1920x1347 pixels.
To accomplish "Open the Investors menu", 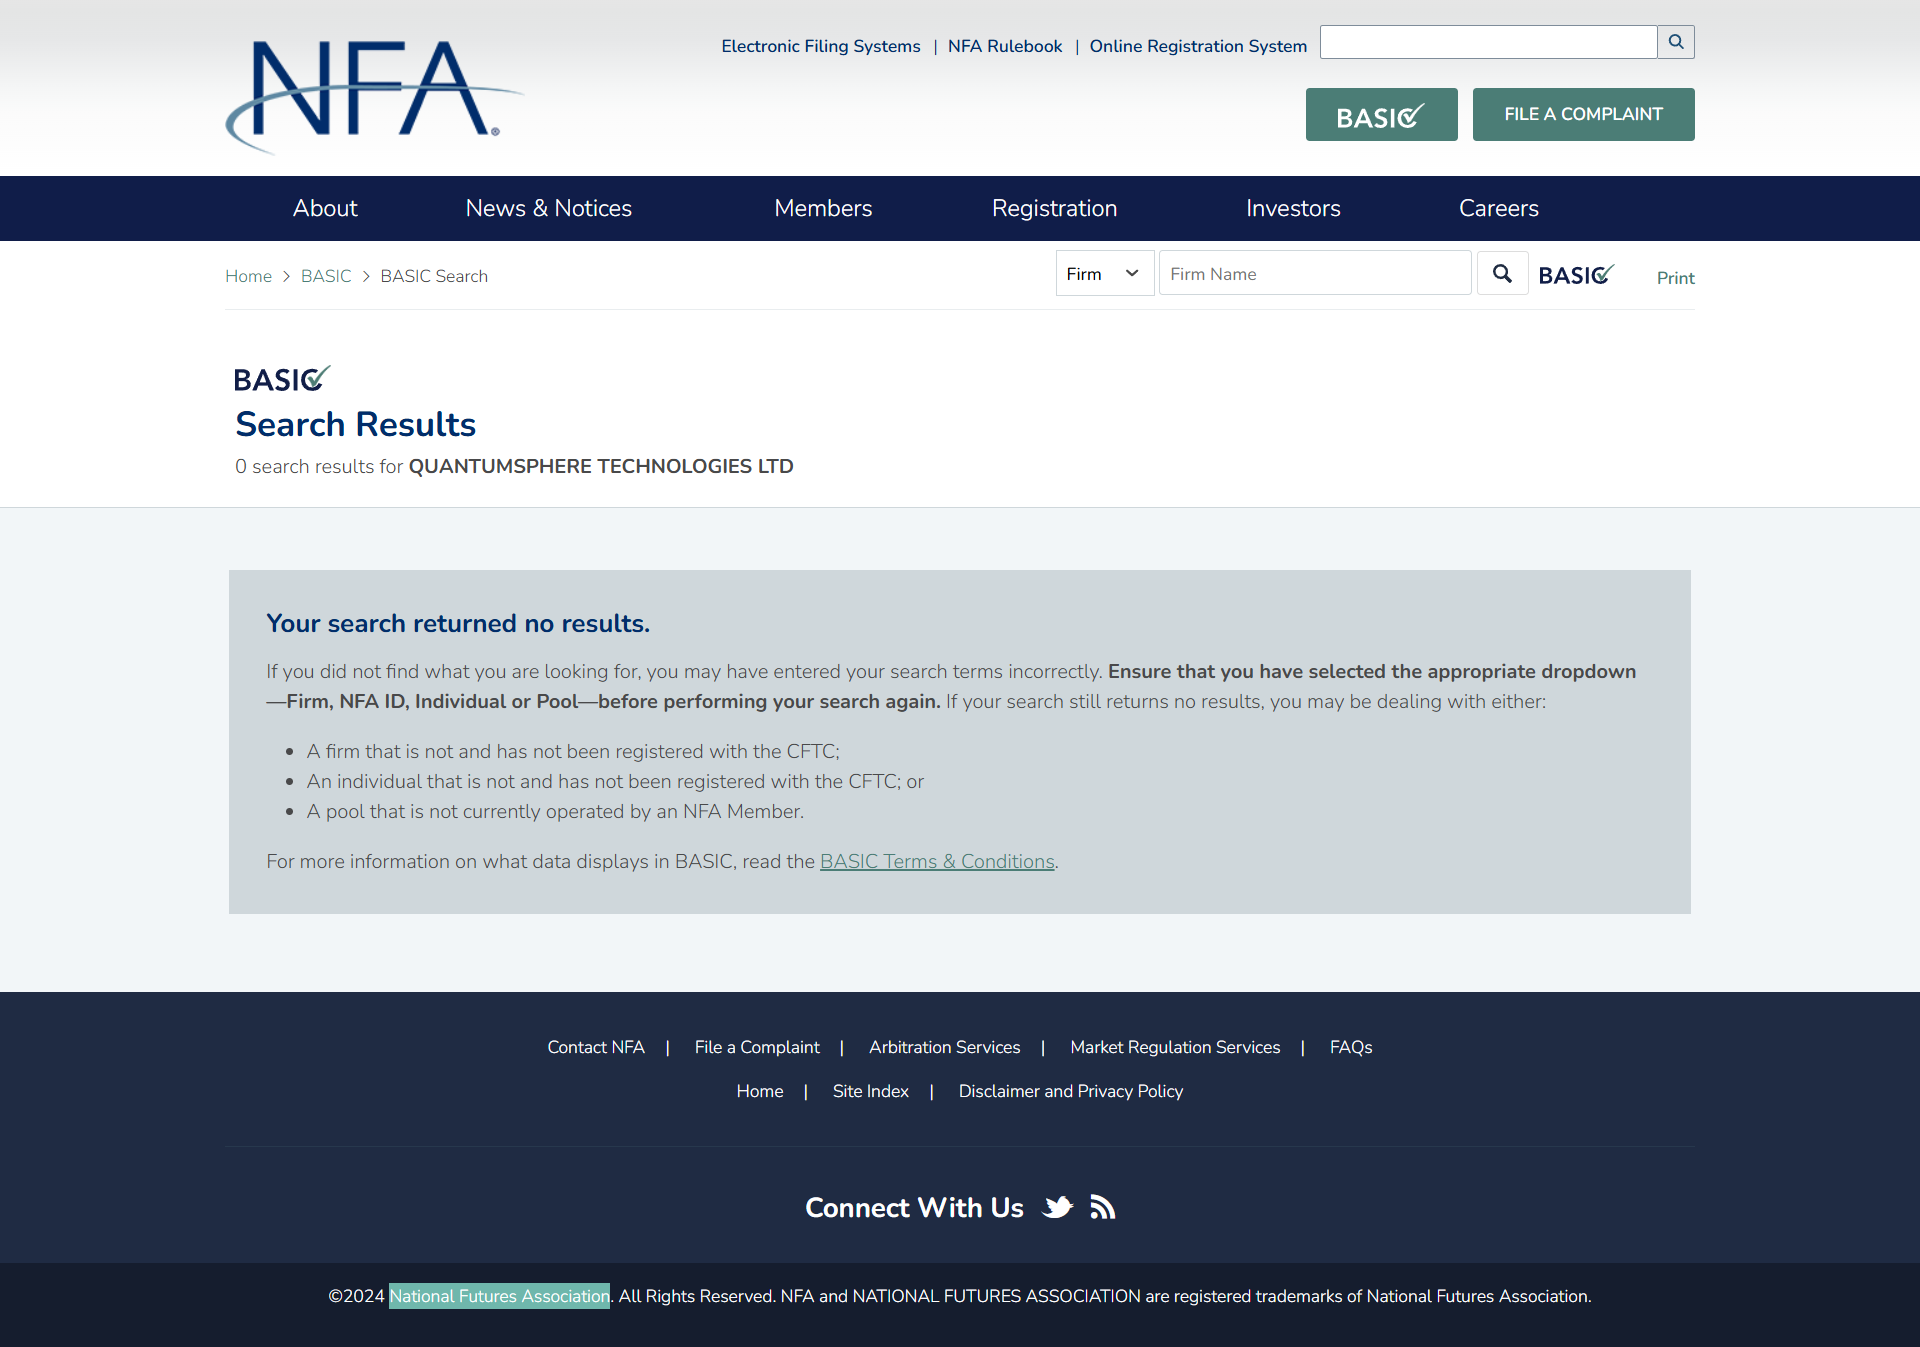I will (x=1293, y=208).
